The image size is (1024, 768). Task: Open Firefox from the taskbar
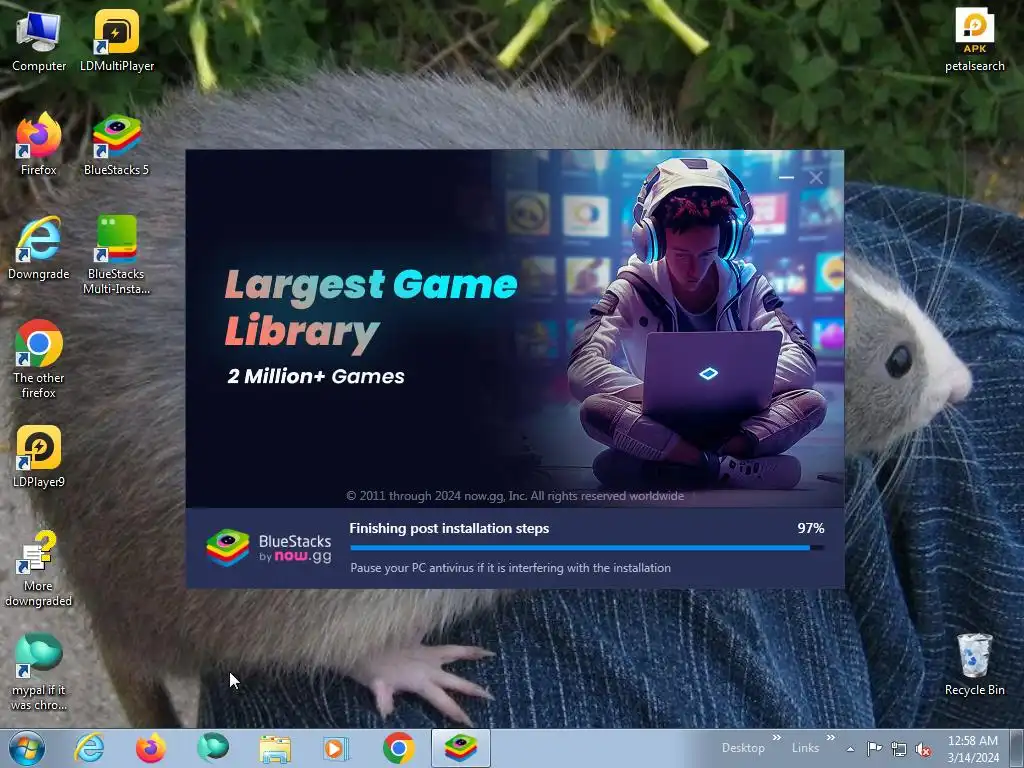pyautogui.click(x=151, y=748)
